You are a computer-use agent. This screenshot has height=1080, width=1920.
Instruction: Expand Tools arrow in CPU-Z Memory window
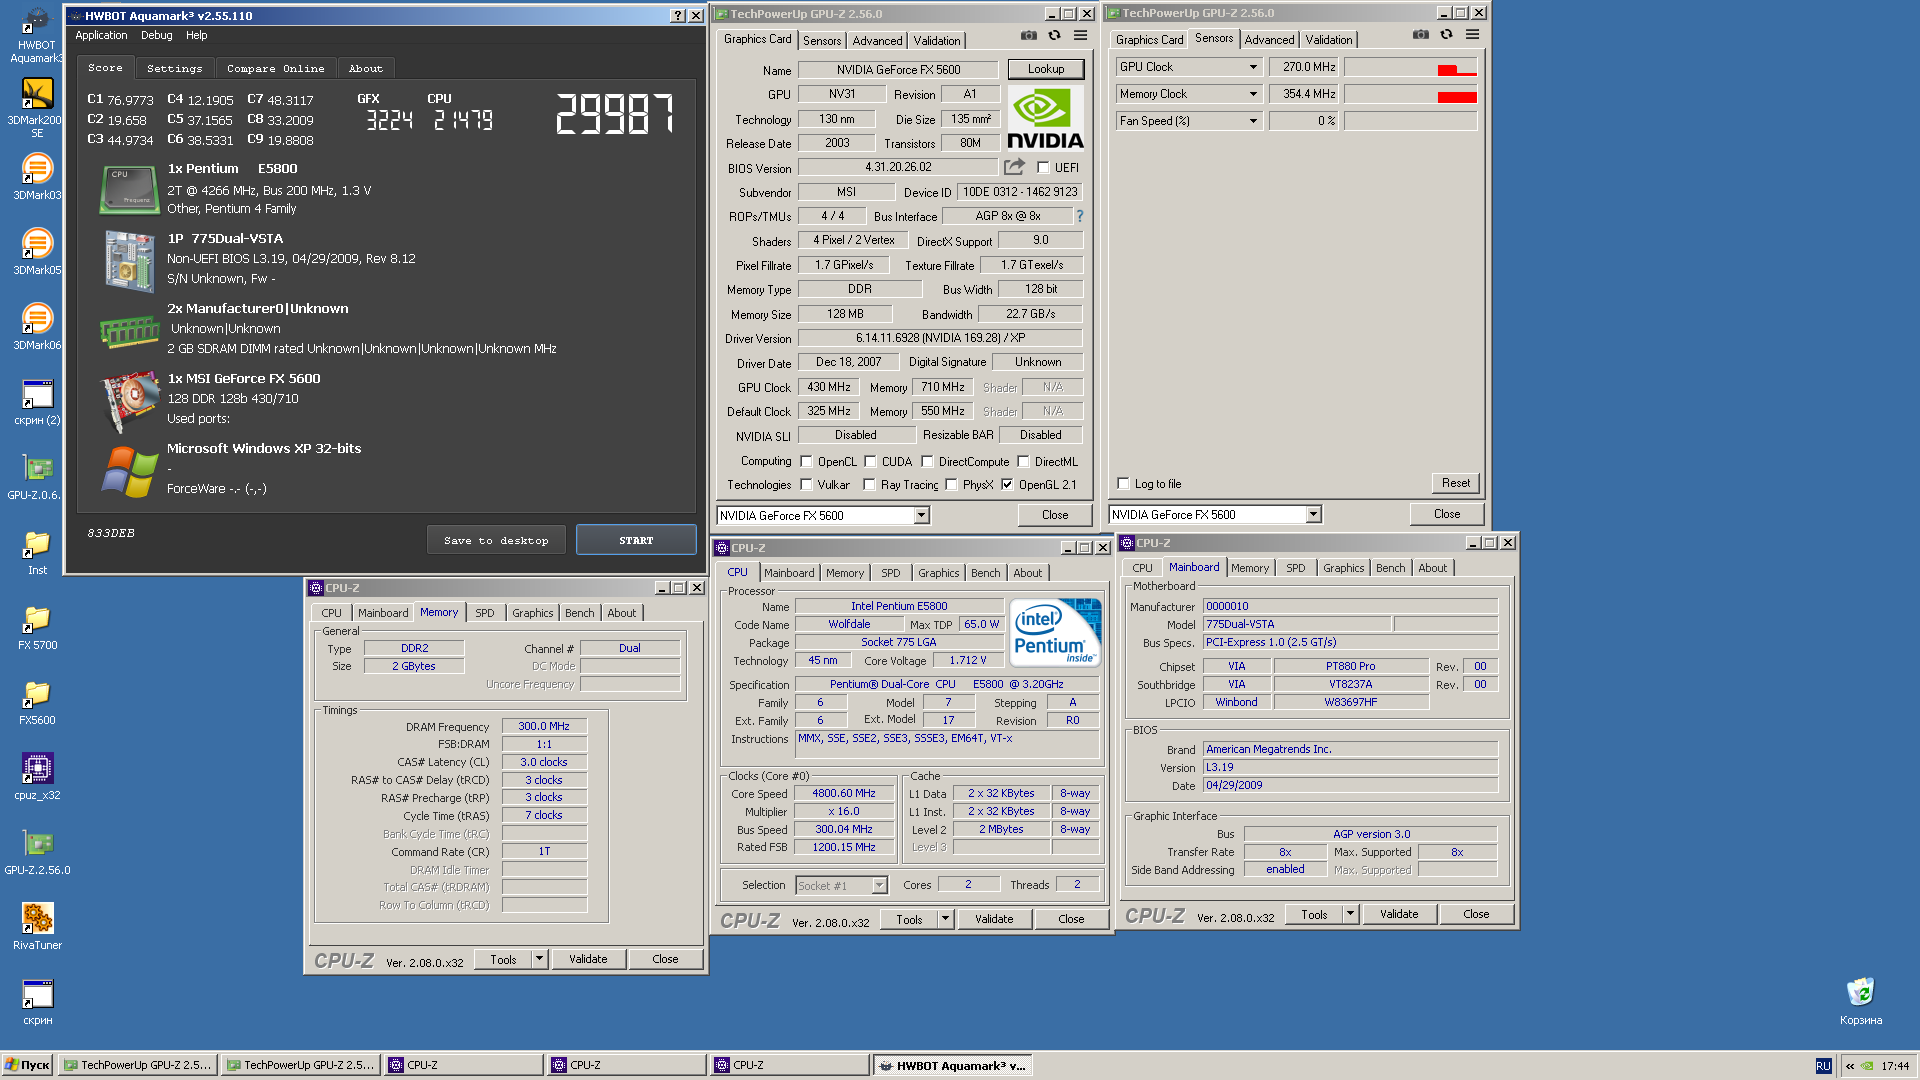(539, 959)
